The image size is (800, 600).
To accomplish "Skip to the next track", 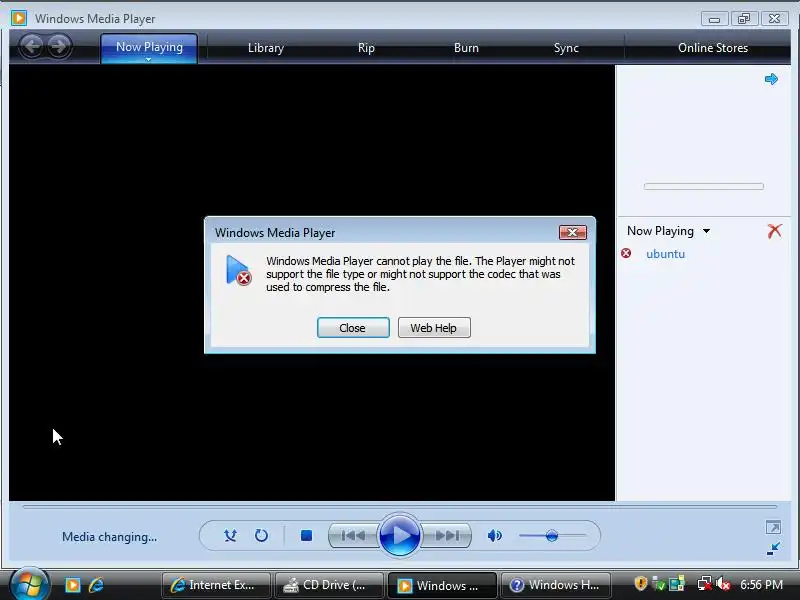I will 447,535.
